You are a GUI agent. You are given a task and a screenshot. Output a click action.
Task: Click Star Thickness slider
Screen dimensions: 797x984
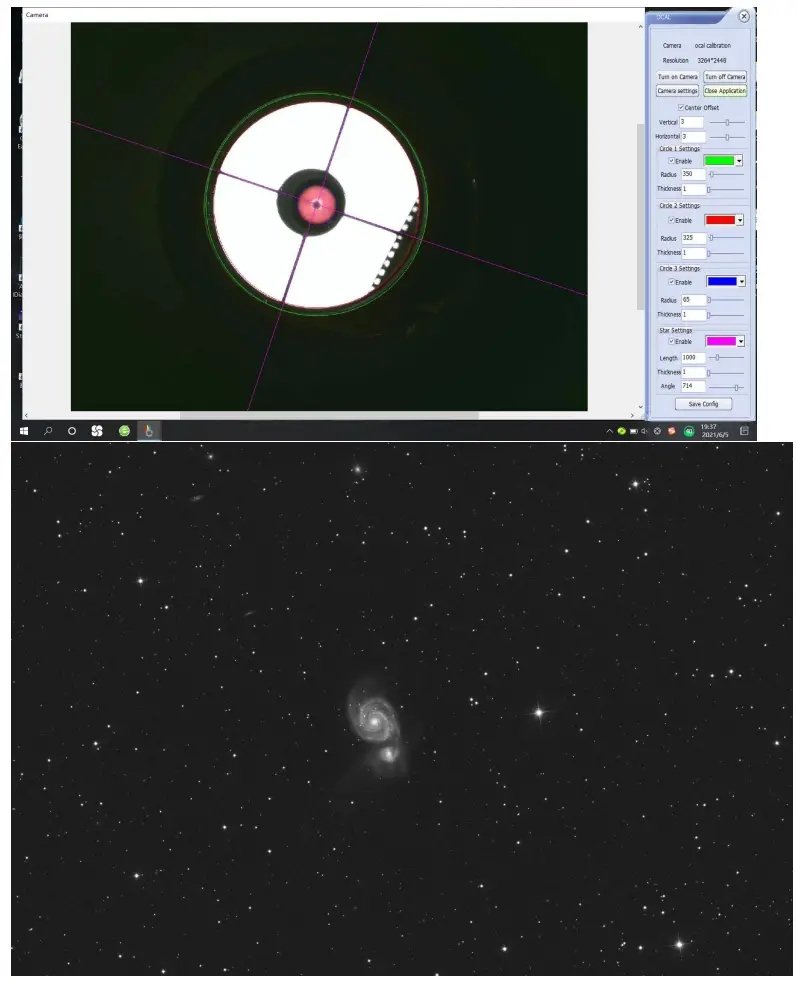tap(725, 373)
